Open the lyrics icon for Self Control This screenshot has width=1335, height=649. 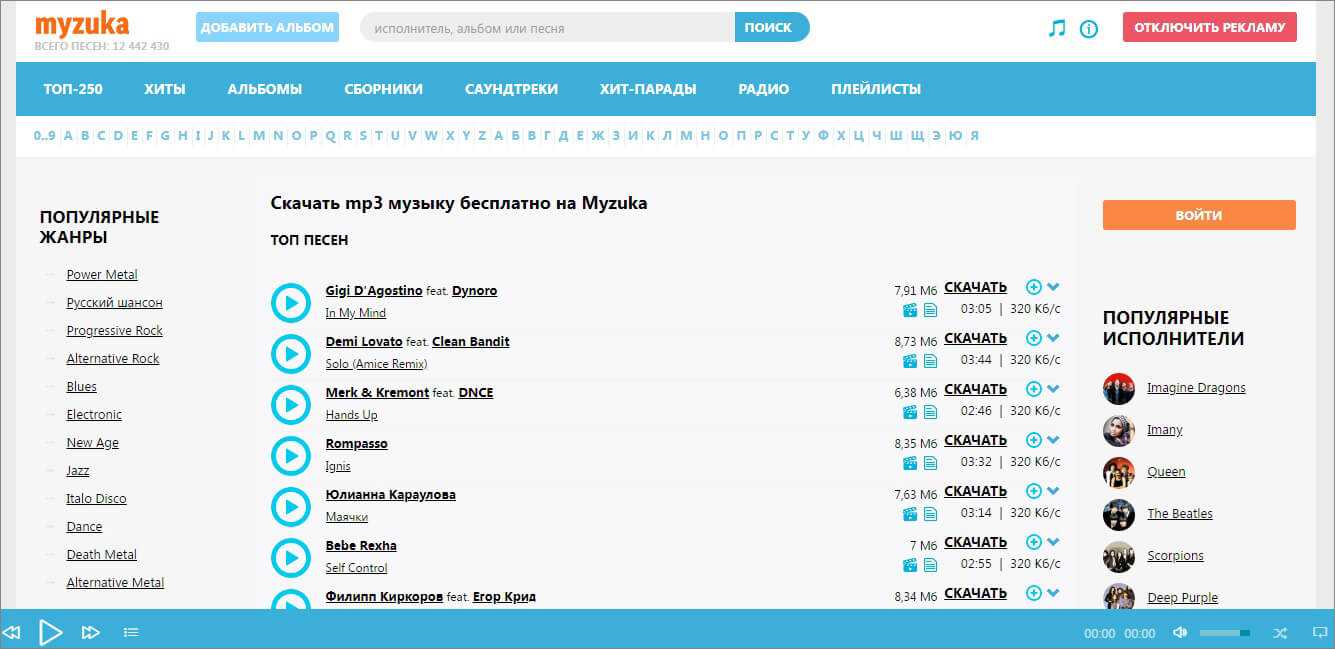[930, 565]
